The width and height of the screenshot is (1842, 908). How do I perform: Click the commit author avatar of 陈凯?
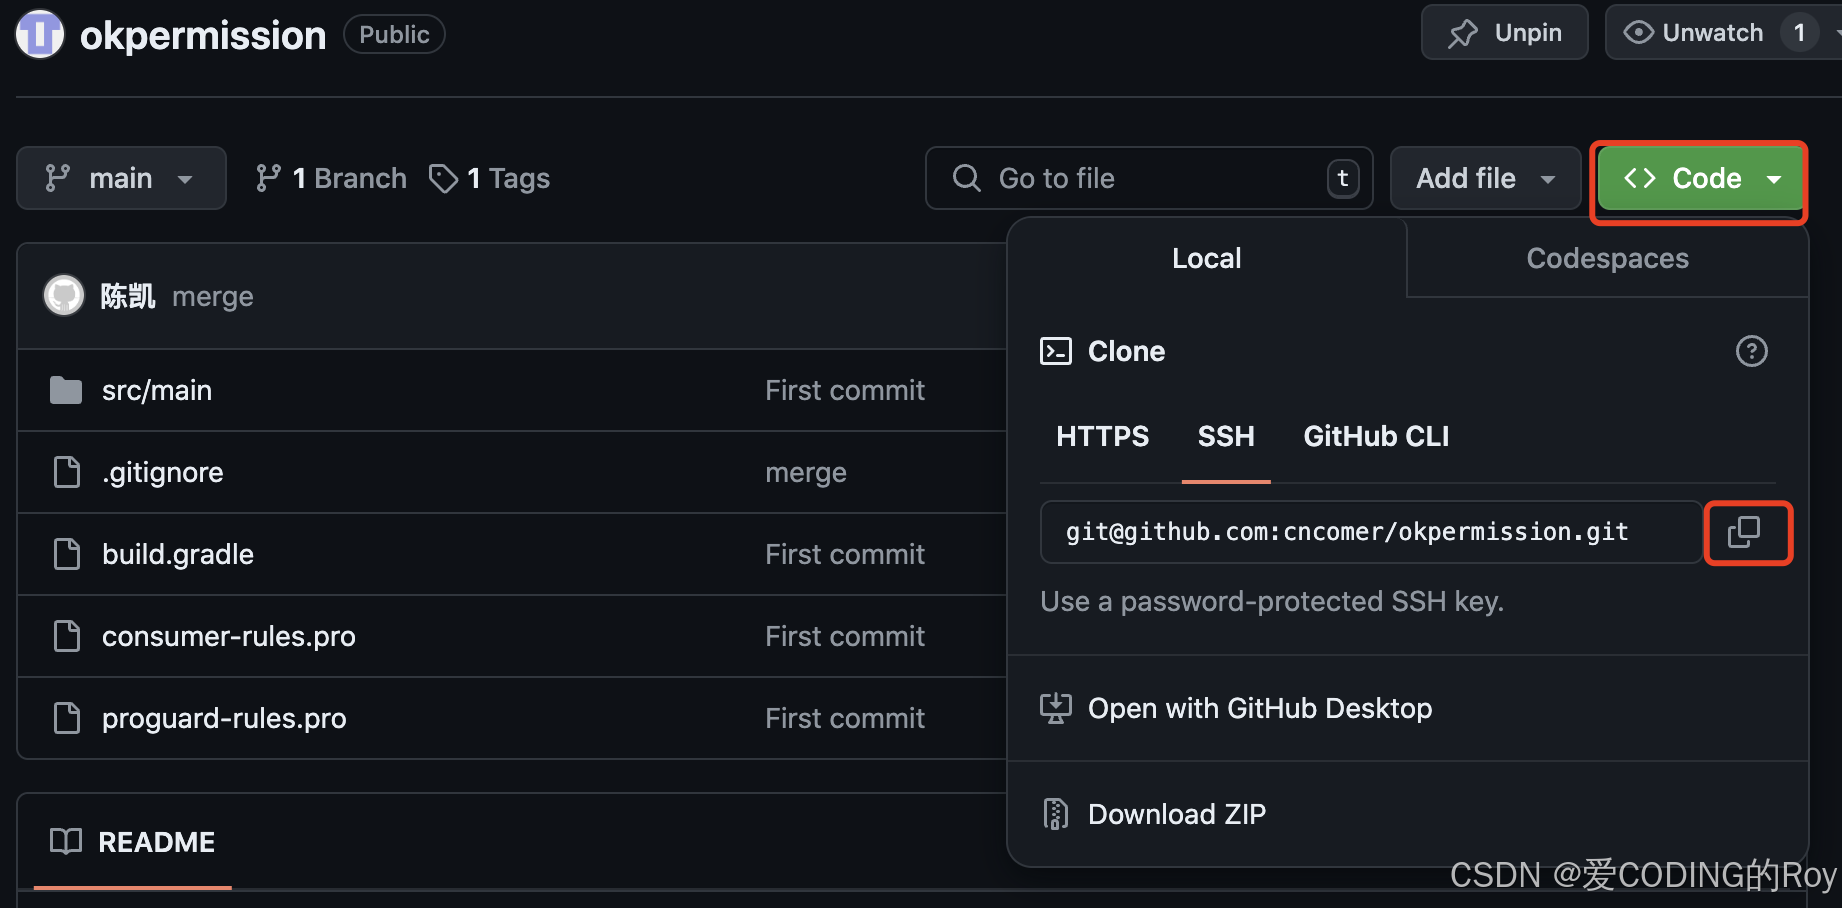click(x=64, y=296)
